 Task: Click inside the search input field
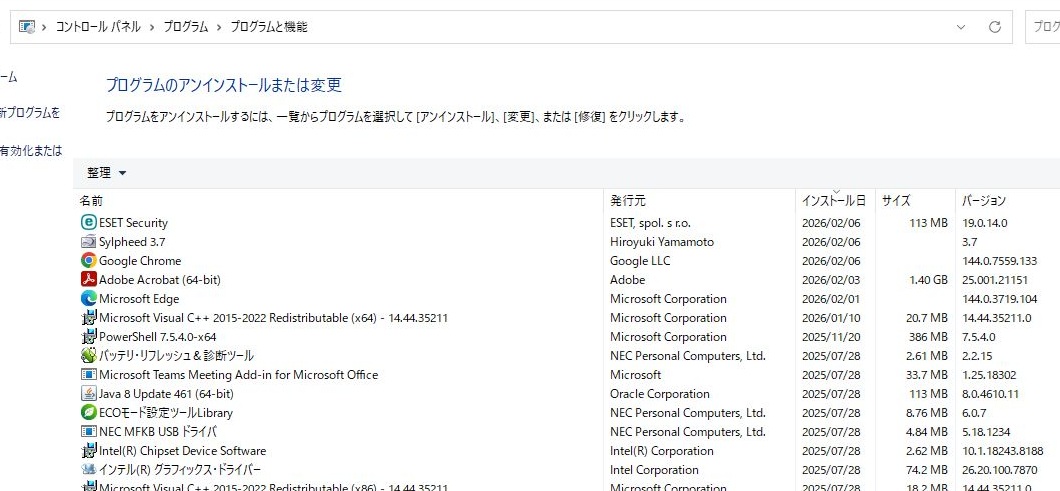[x=1045, y=27]
